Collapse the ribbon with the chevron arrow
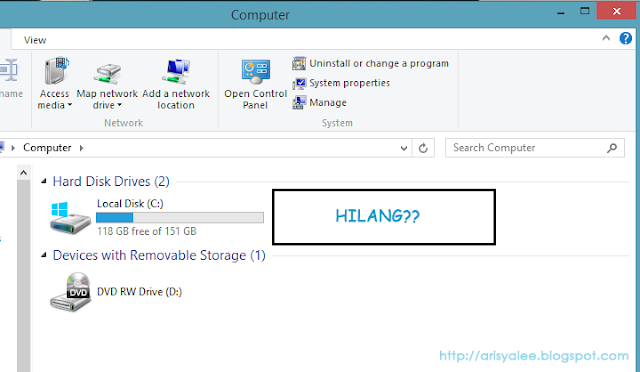The width and height of the screenshot is (640, 372). point(606,38)
